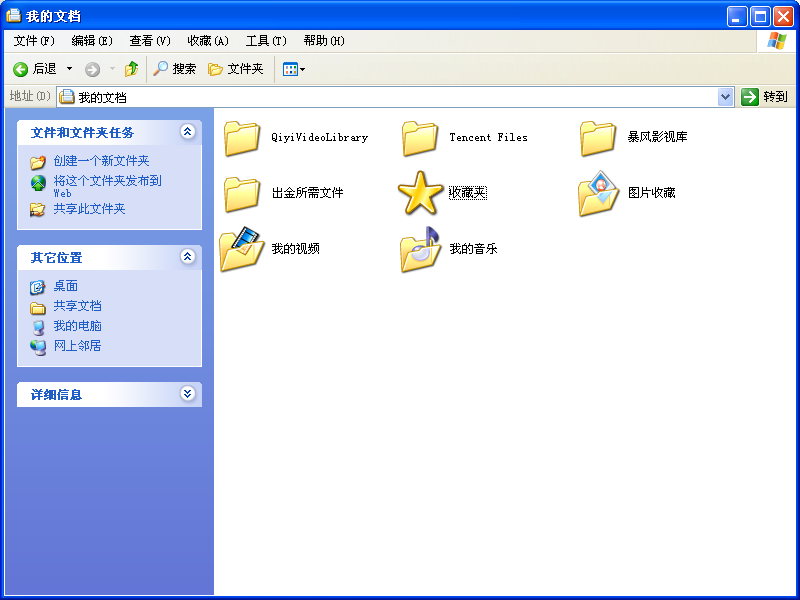Viewport: 800px width, 600px height.
Task: Open the 工具 menu
Action: pyautogui.click(x=263, y=41)
